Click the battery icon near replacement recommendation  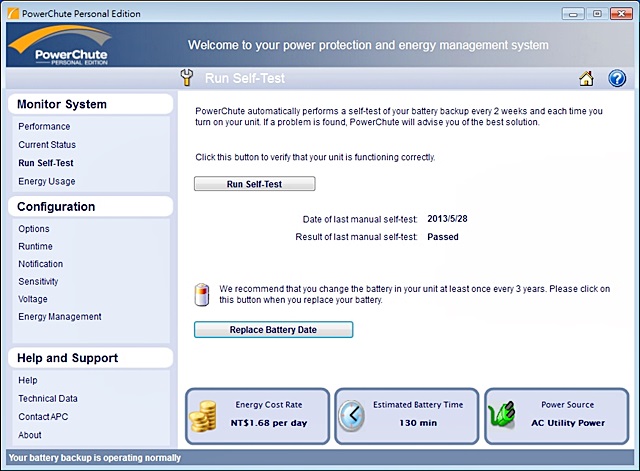click(x=202, y=295)
